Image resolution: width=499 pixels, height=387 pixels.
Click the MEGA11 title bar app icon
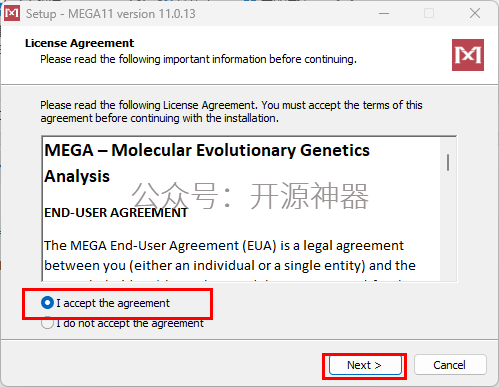tap(12, 13)
